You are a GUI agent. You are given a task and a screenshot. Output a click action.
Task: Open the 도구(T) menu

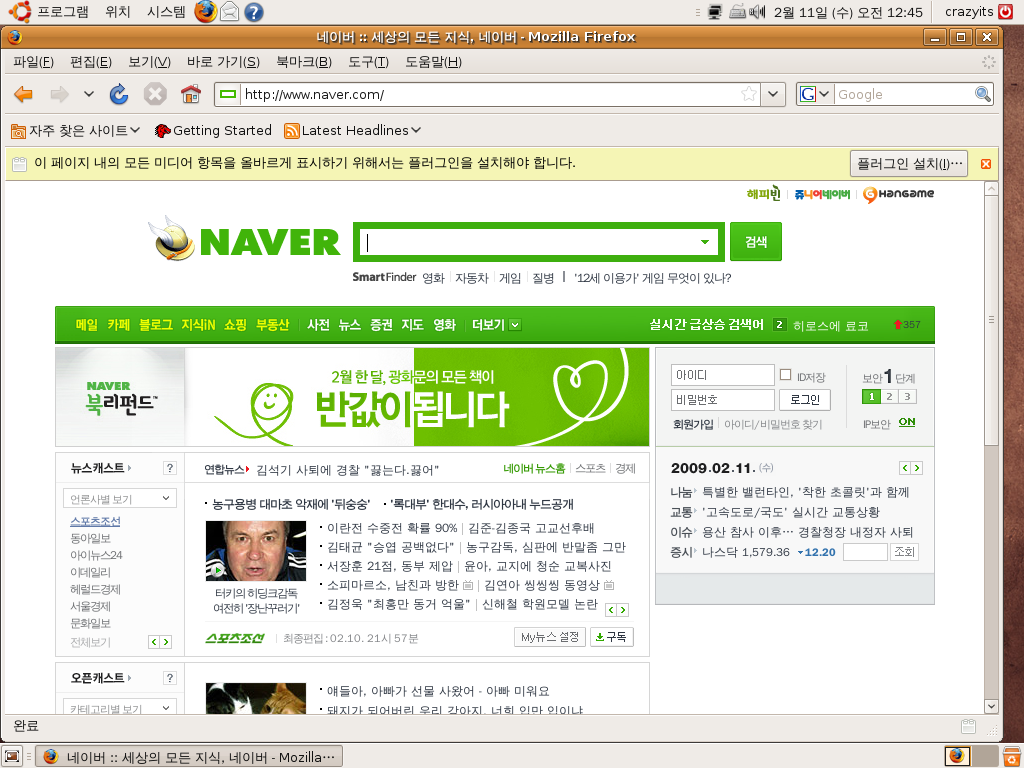pos(368,62)
